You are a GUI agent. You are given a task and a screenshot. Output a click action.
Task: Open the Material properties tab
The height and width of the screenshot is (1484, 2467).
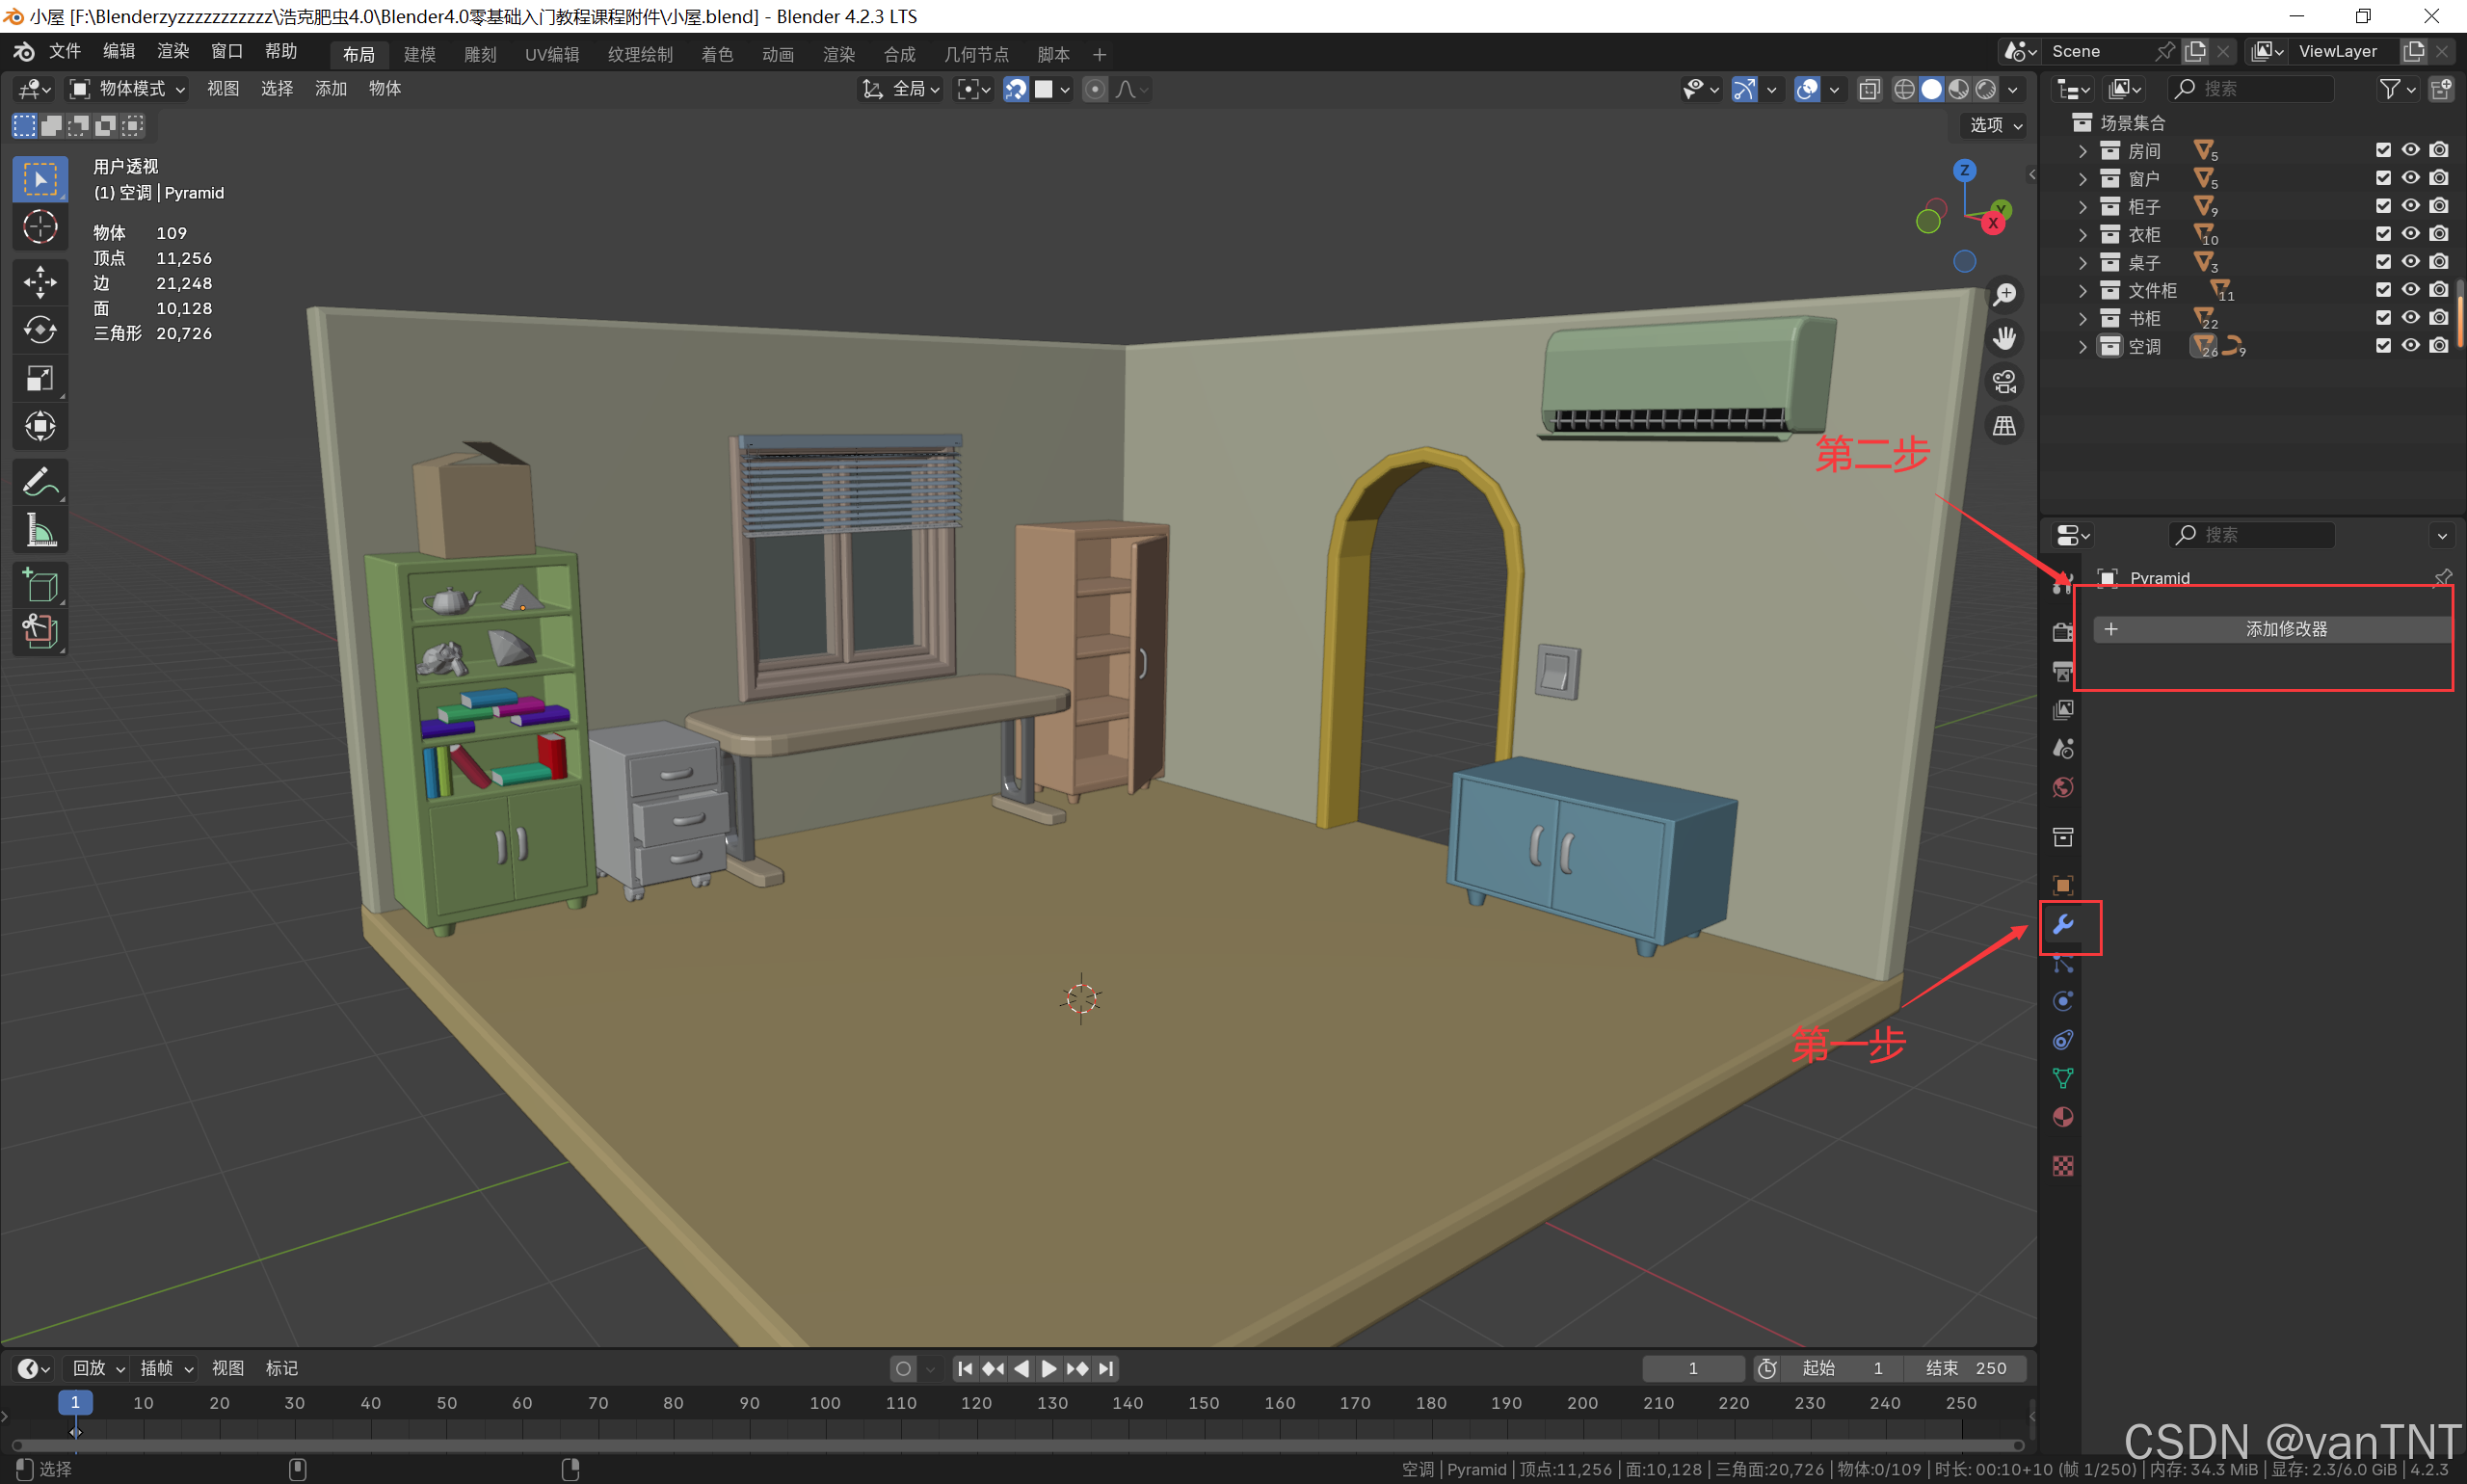tap(2062, 1117)
